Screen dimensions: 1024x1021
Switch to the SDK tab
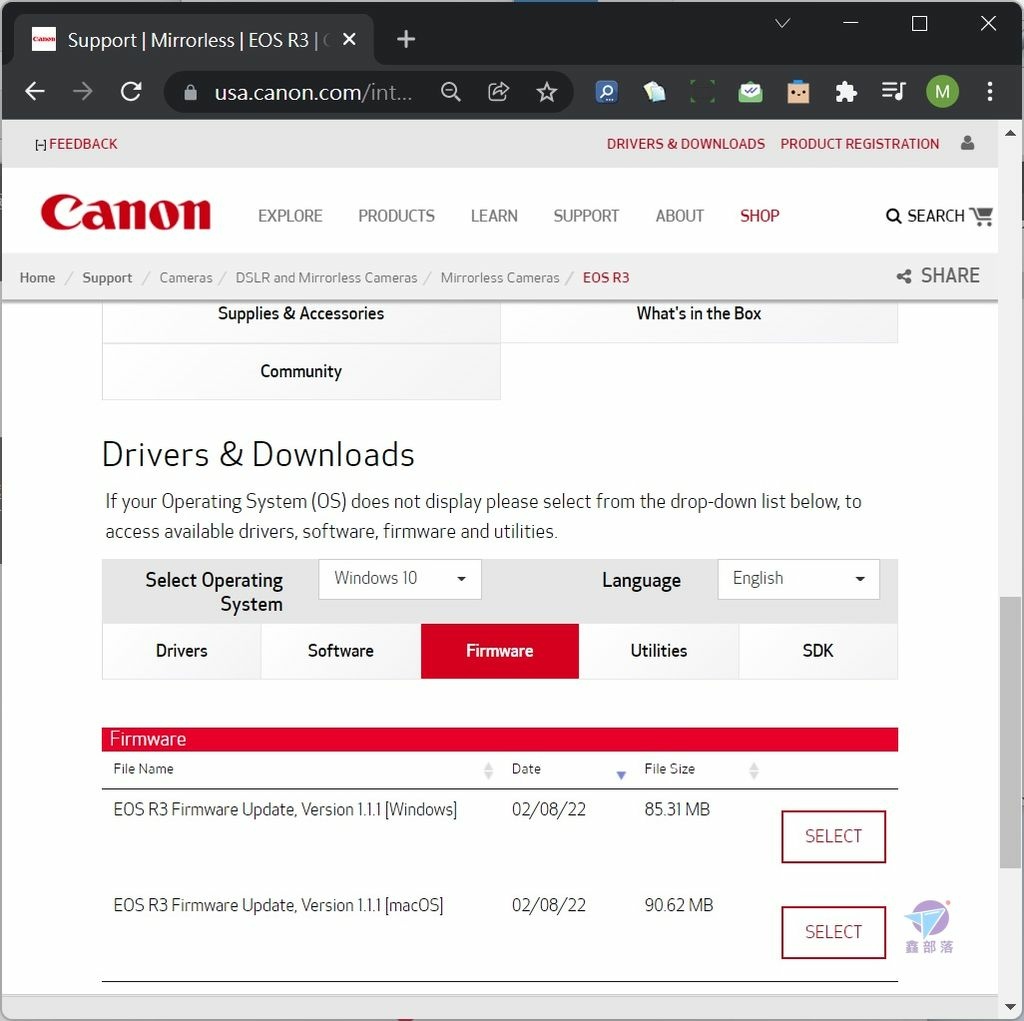pos(818,651)
